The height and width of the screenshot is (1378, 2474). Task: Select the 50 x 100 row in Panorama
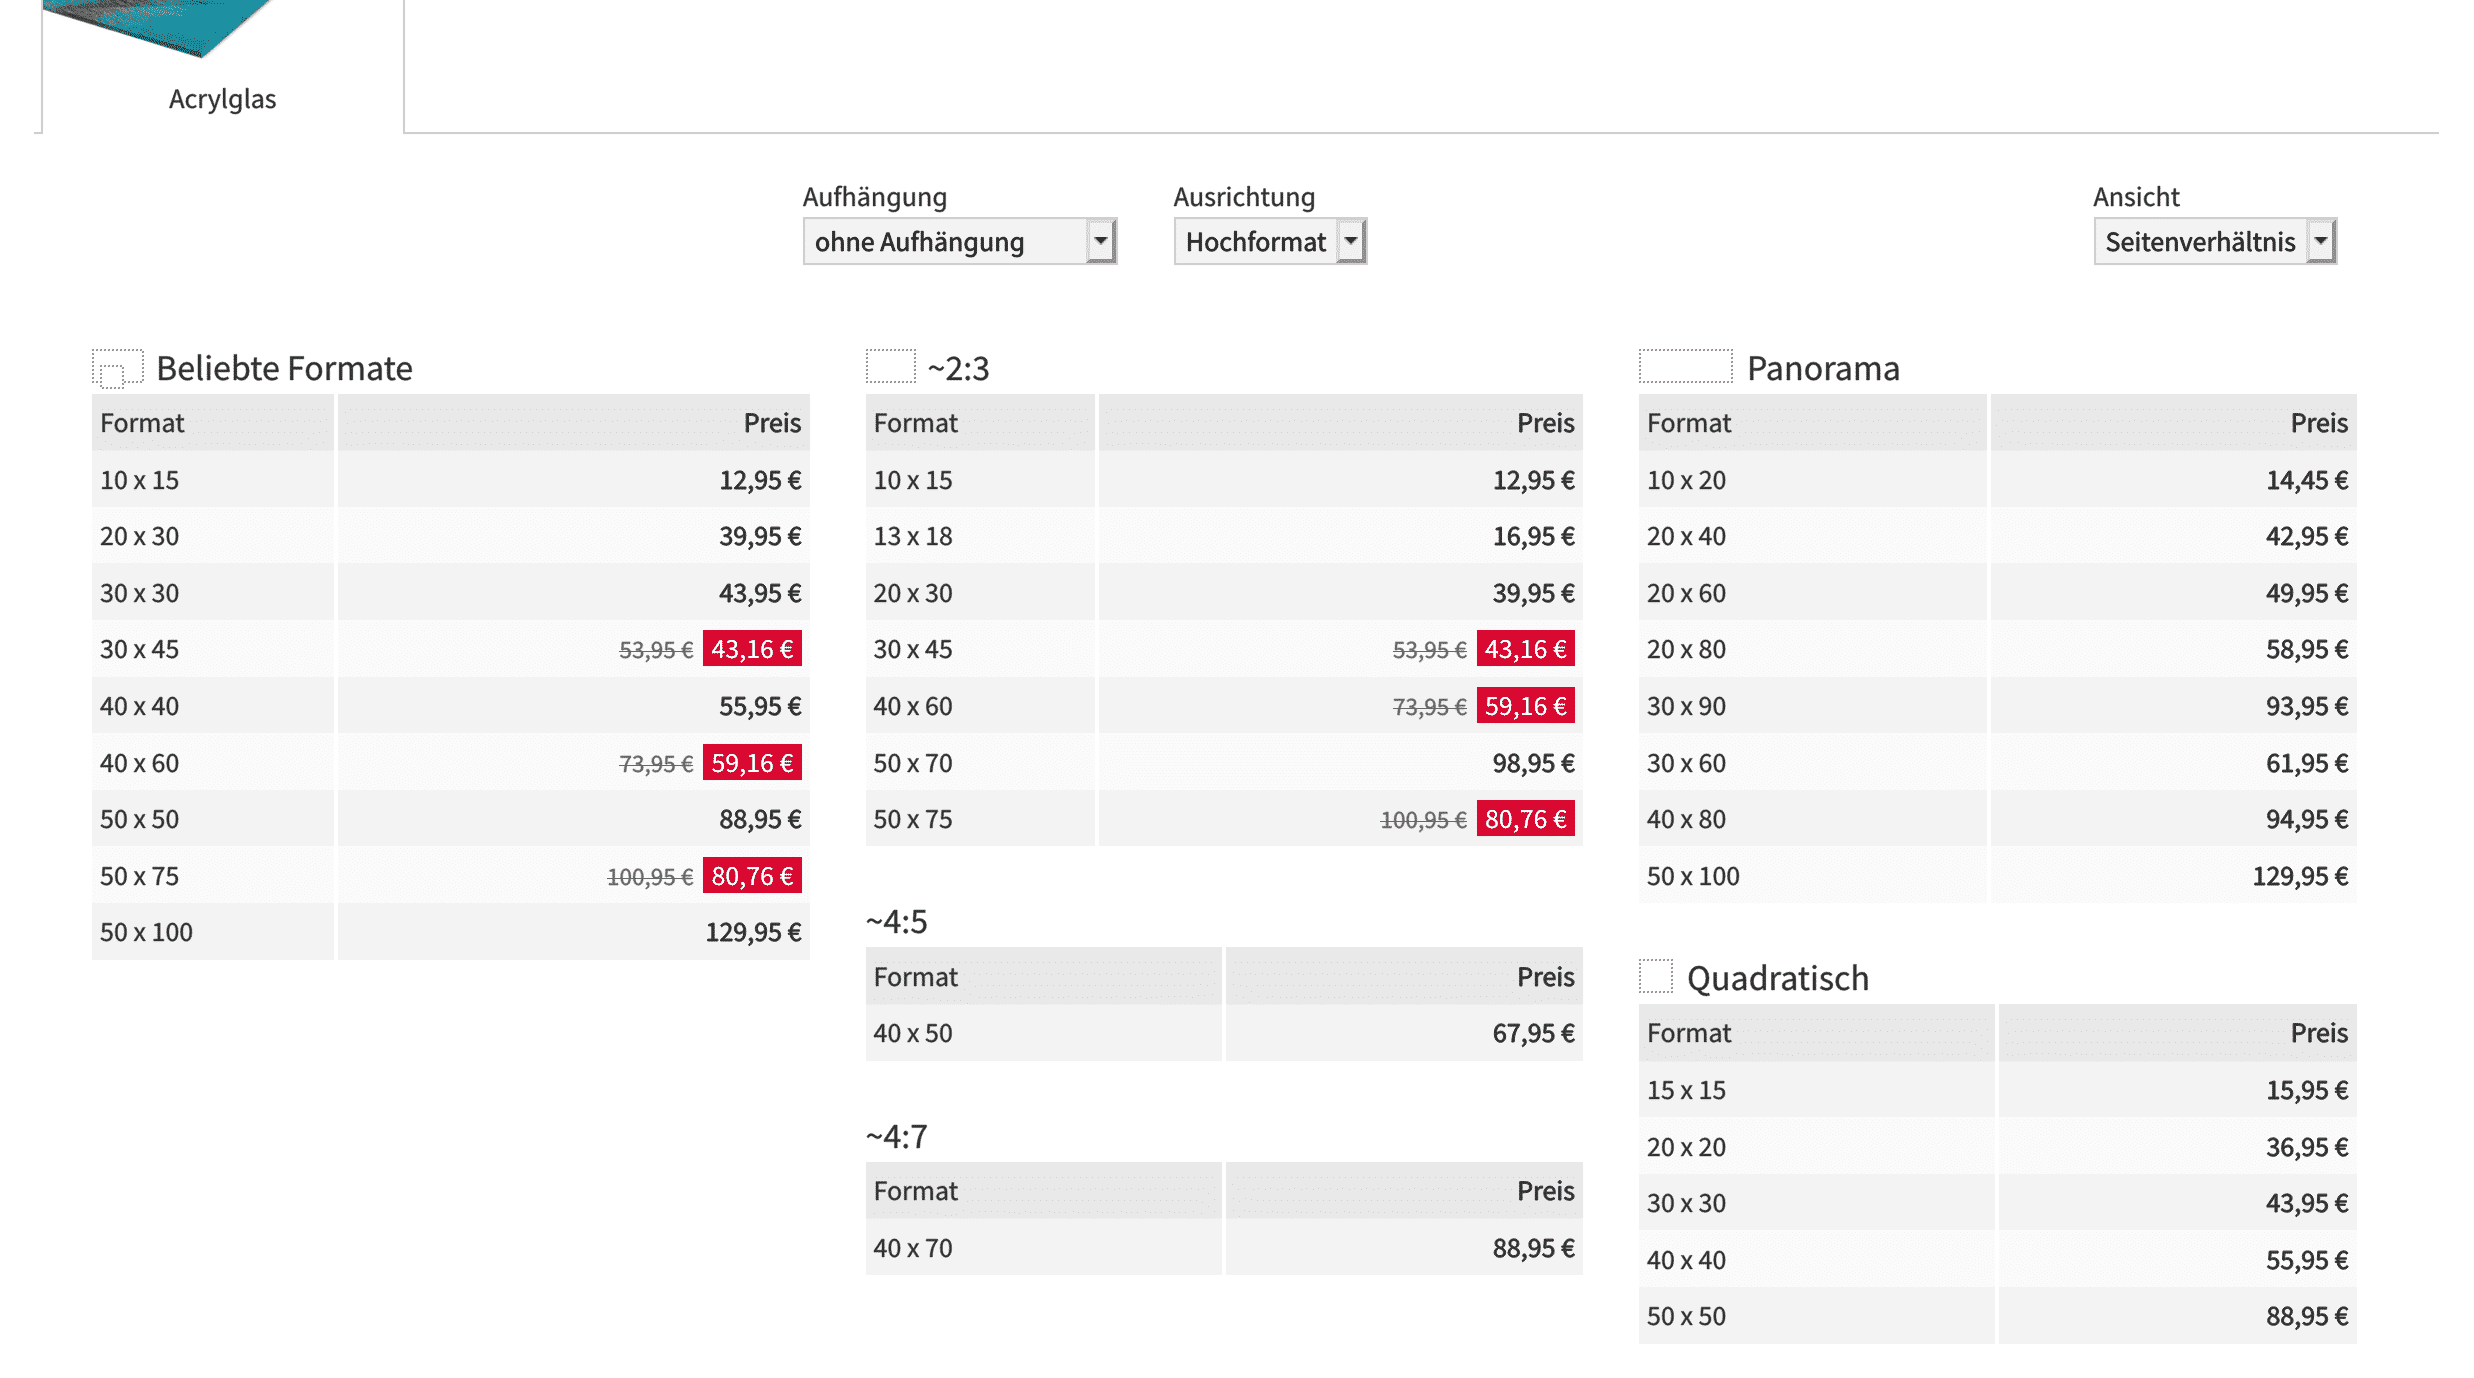pyautogui.click(x=1693, y=876)
